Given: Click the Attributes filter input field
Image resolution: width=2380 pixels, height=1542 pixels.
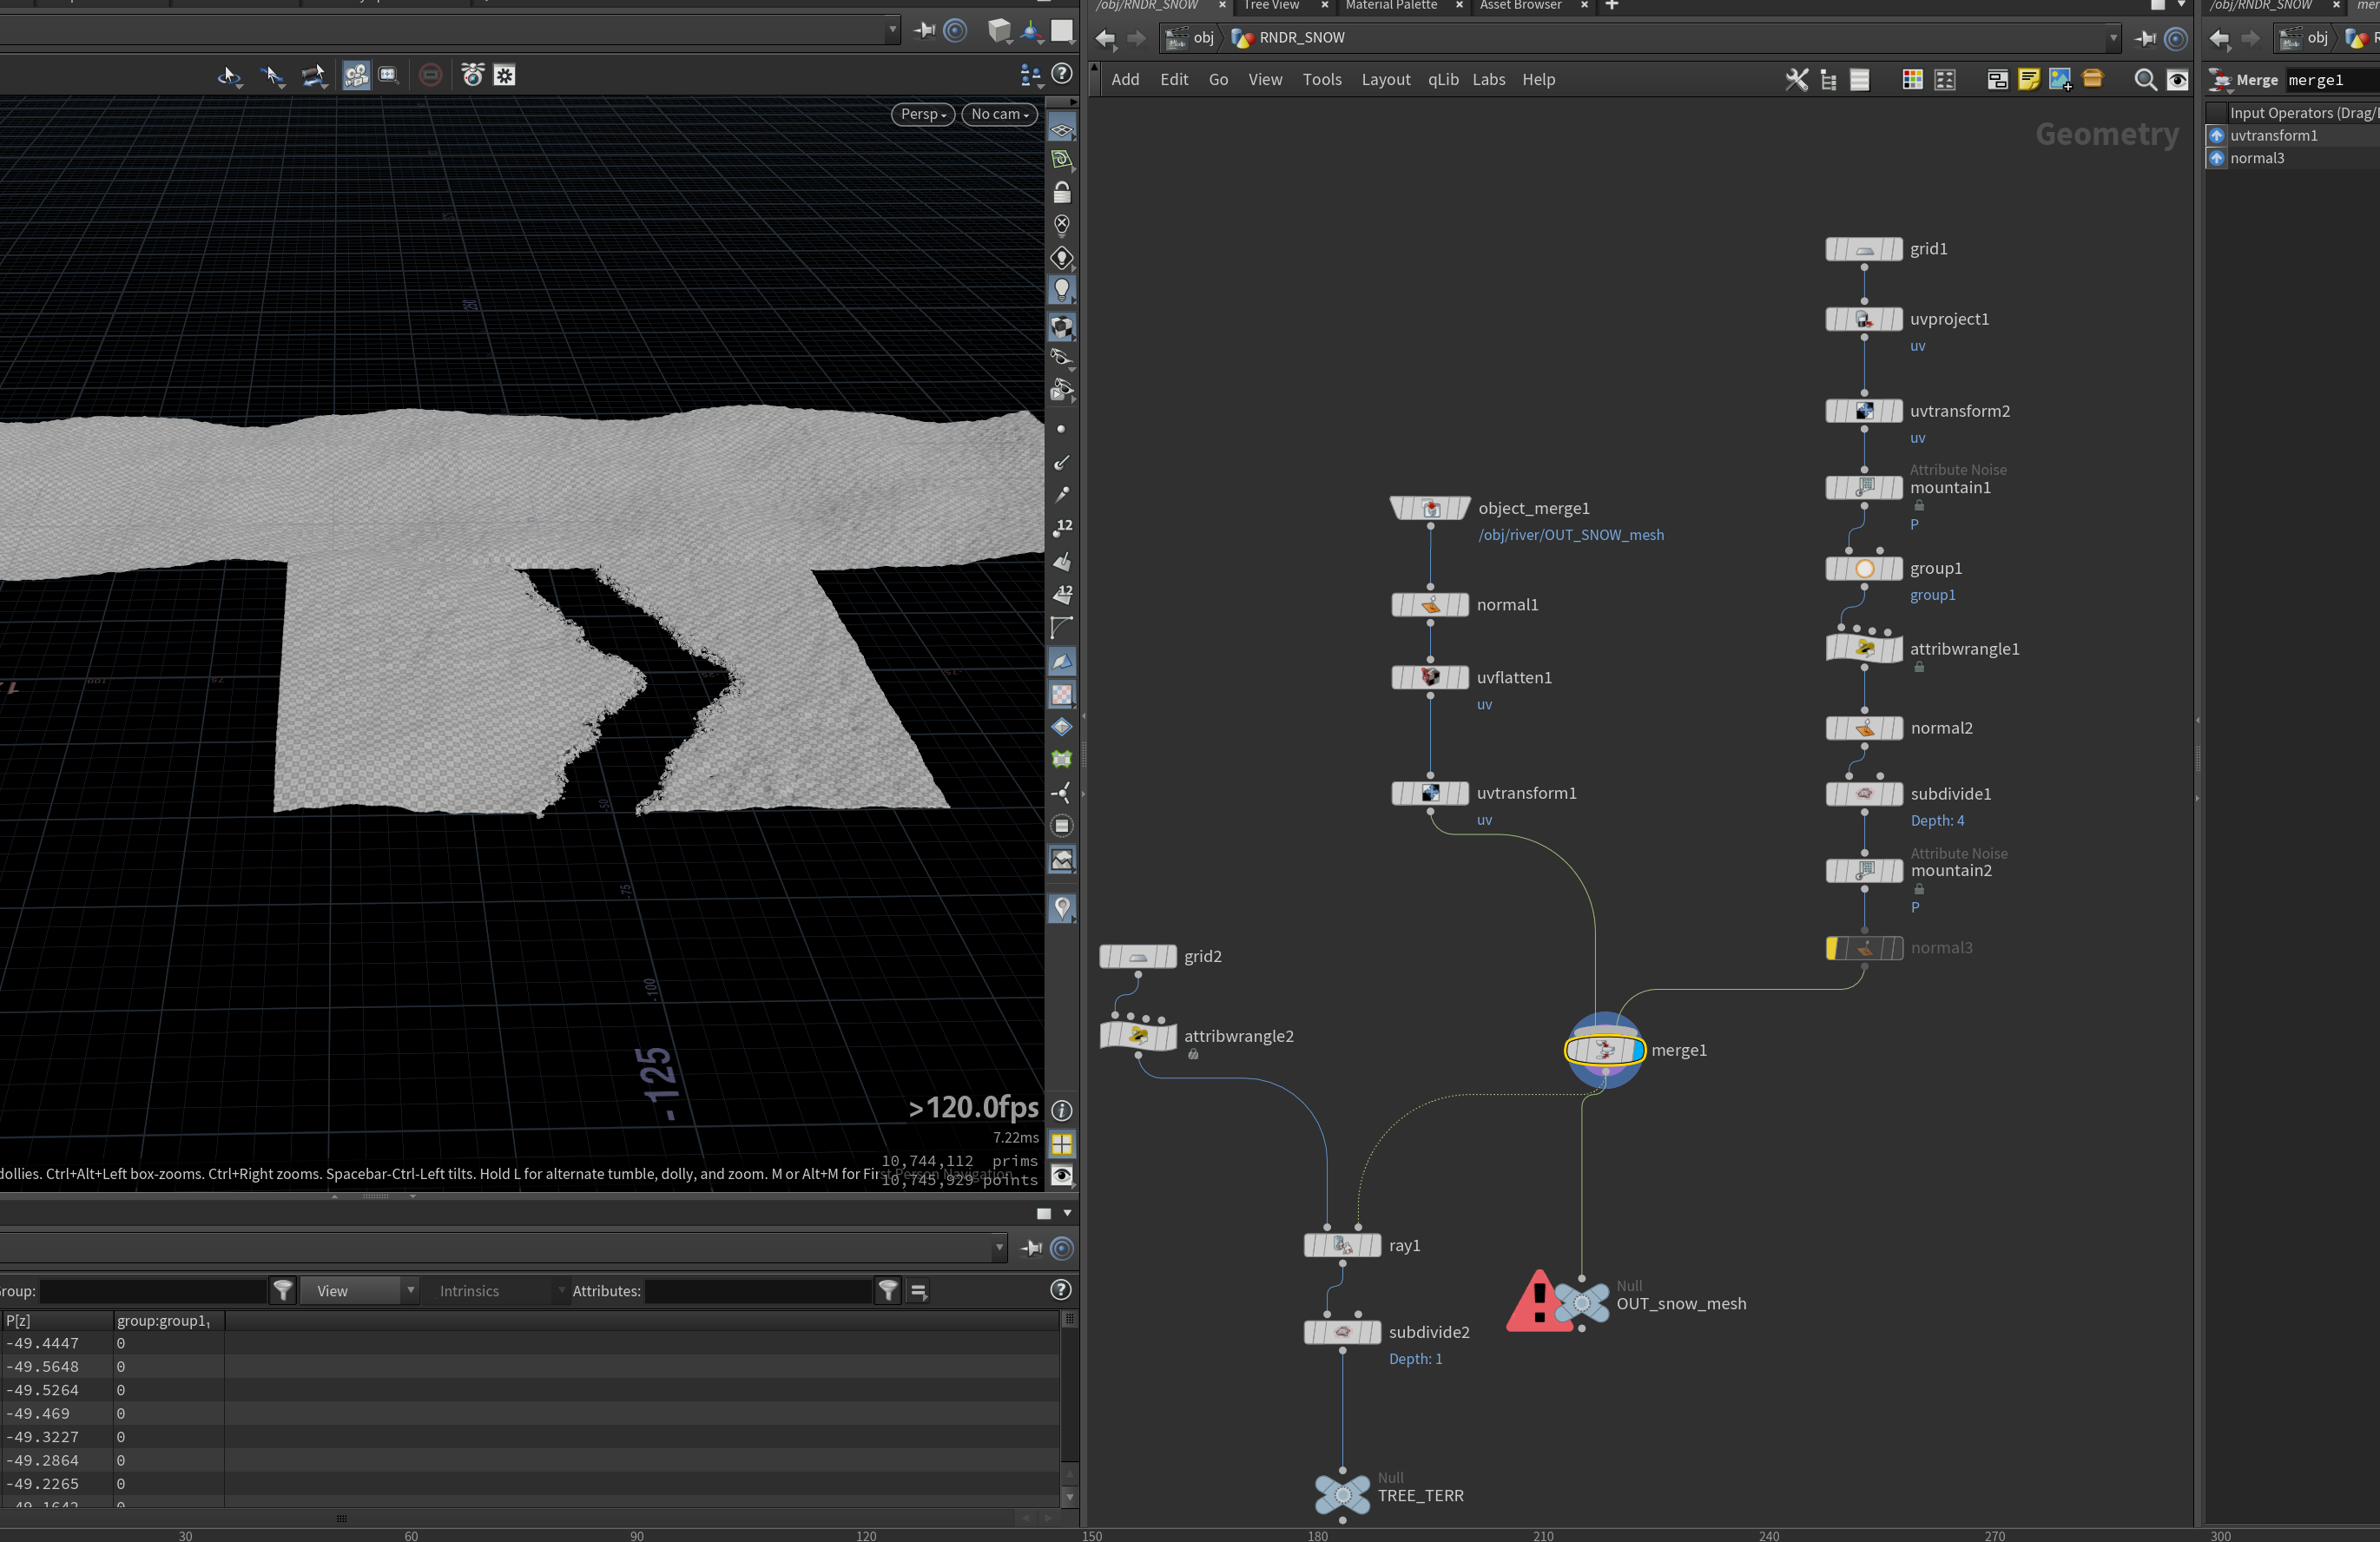Looking at the screenshot, I should click(x=759, y=1291).
